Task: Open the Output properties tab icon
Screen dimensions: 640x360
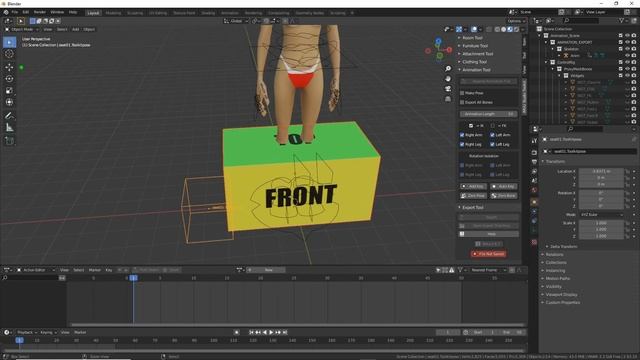Action: pos(534,162)
